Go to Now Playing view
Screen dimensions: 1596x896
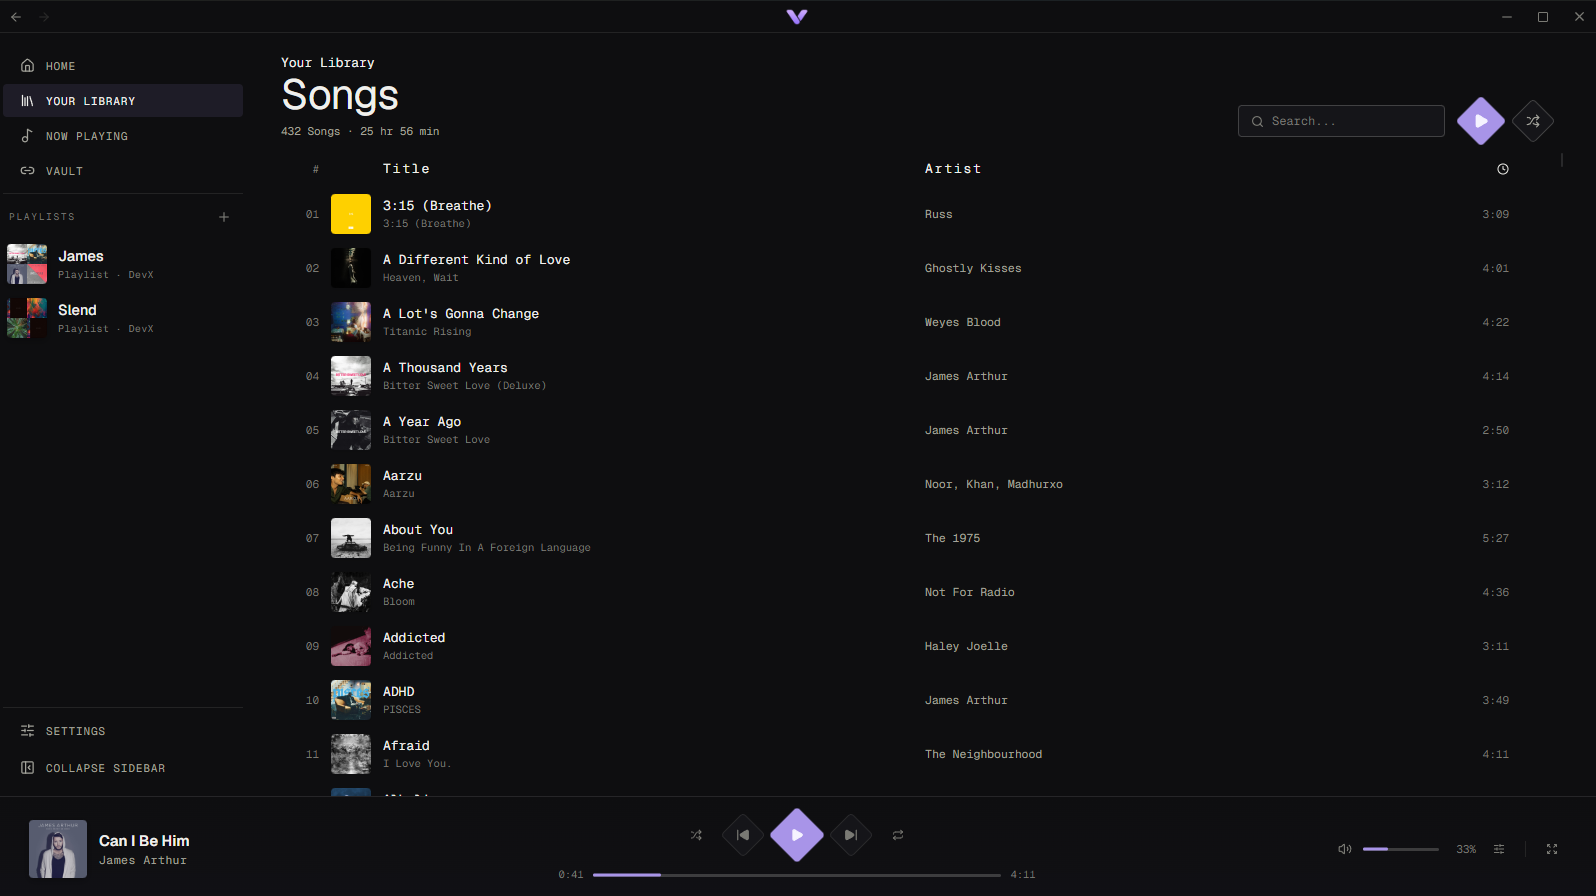(123, 136)
